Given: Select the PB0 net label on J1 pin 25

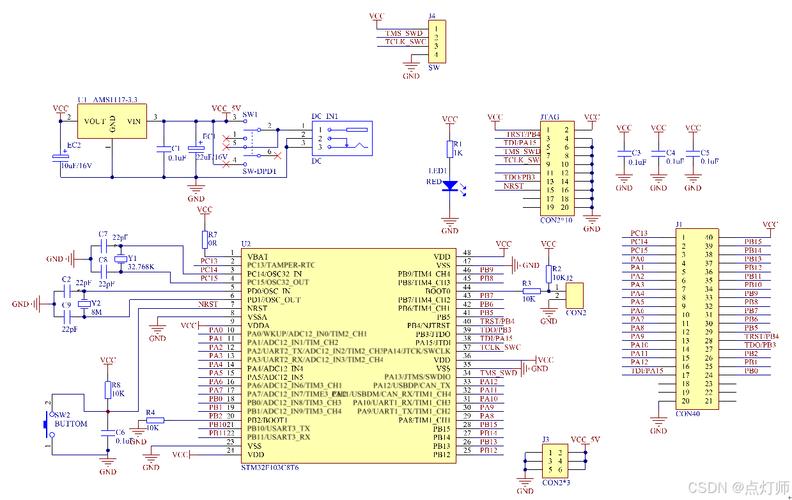Looking at the screenshot, I should tap(751, 371).
